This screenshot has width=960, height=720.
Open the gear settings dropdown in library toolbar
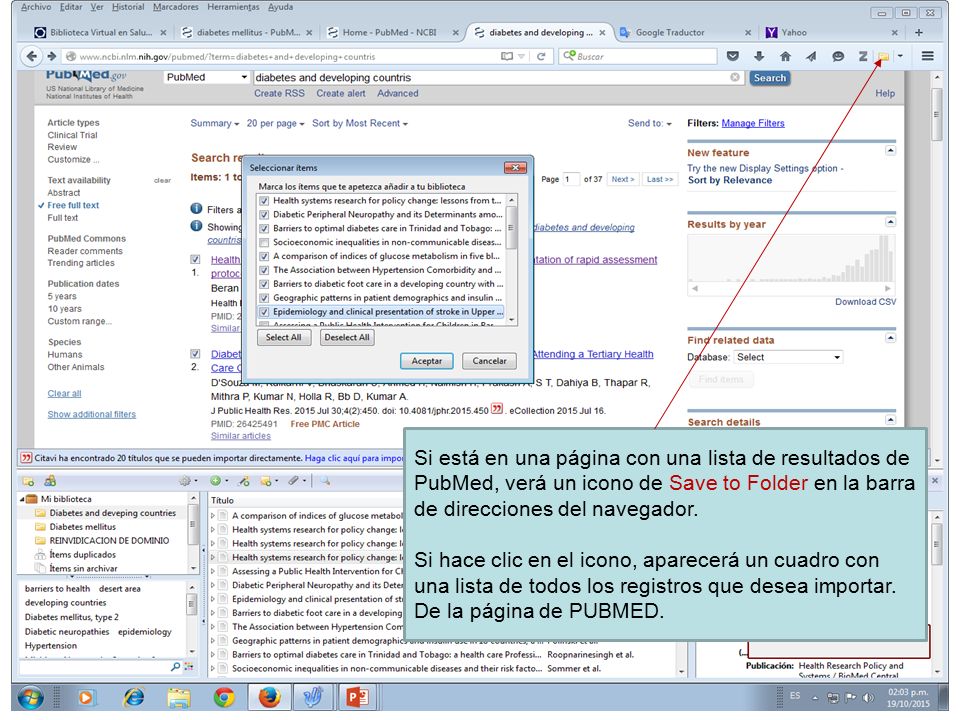pos(187,481)
